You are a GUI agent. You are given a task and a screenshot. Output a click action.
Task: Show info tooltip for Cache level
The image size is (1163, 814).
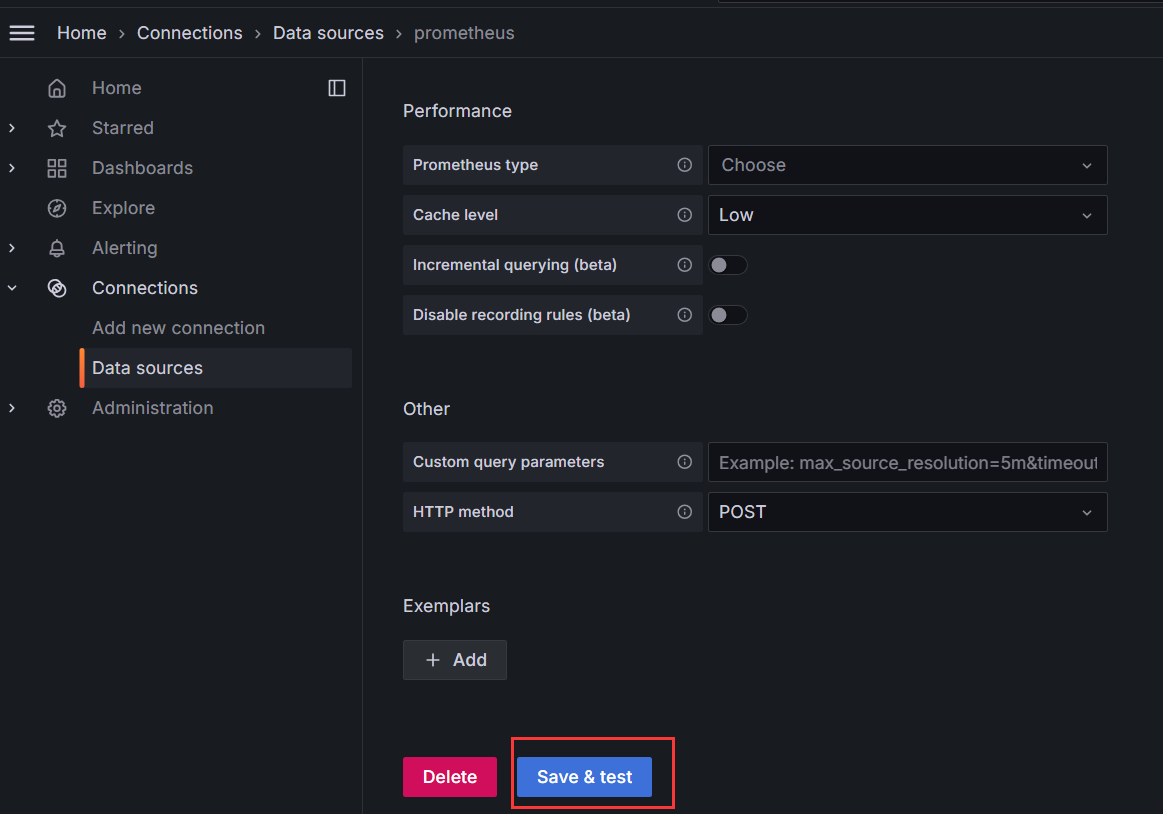685,214
